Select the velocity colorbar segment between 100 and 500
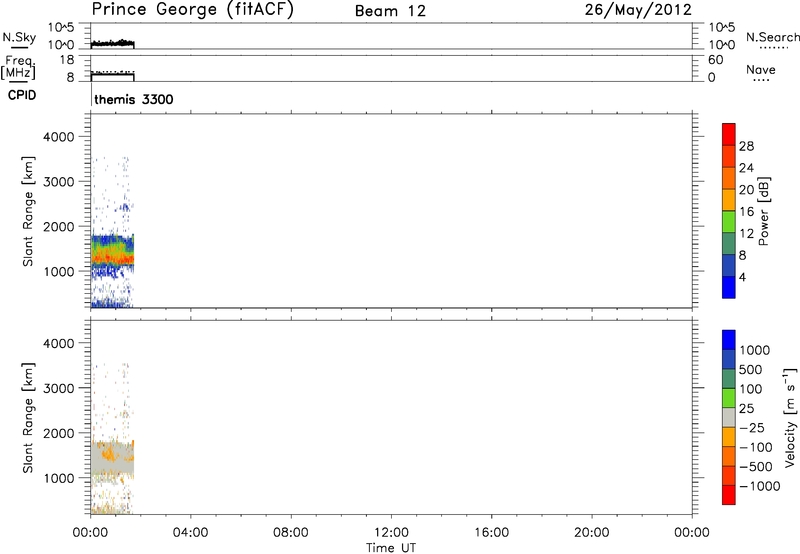Image resolution: width=800 pixels, height=554 pixels. tap(729, 379)
